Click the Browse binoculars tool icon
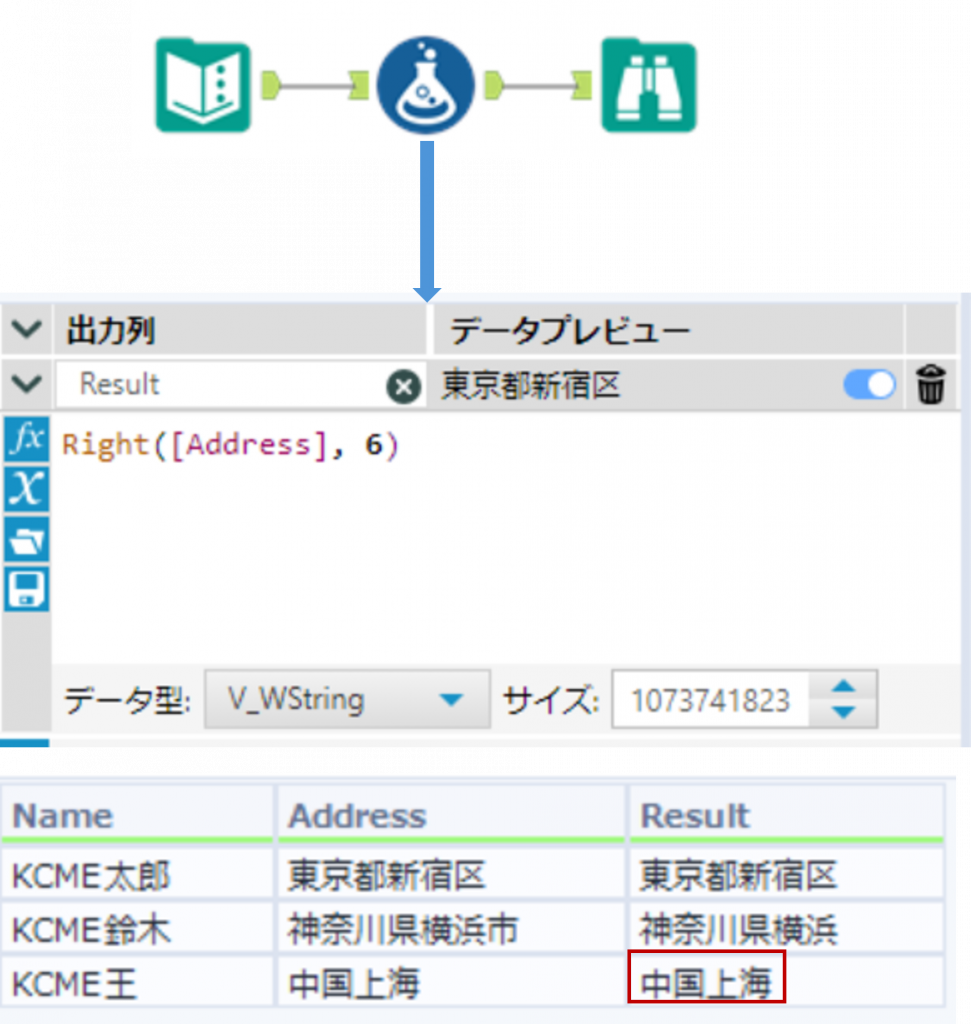 pos(648,86)
